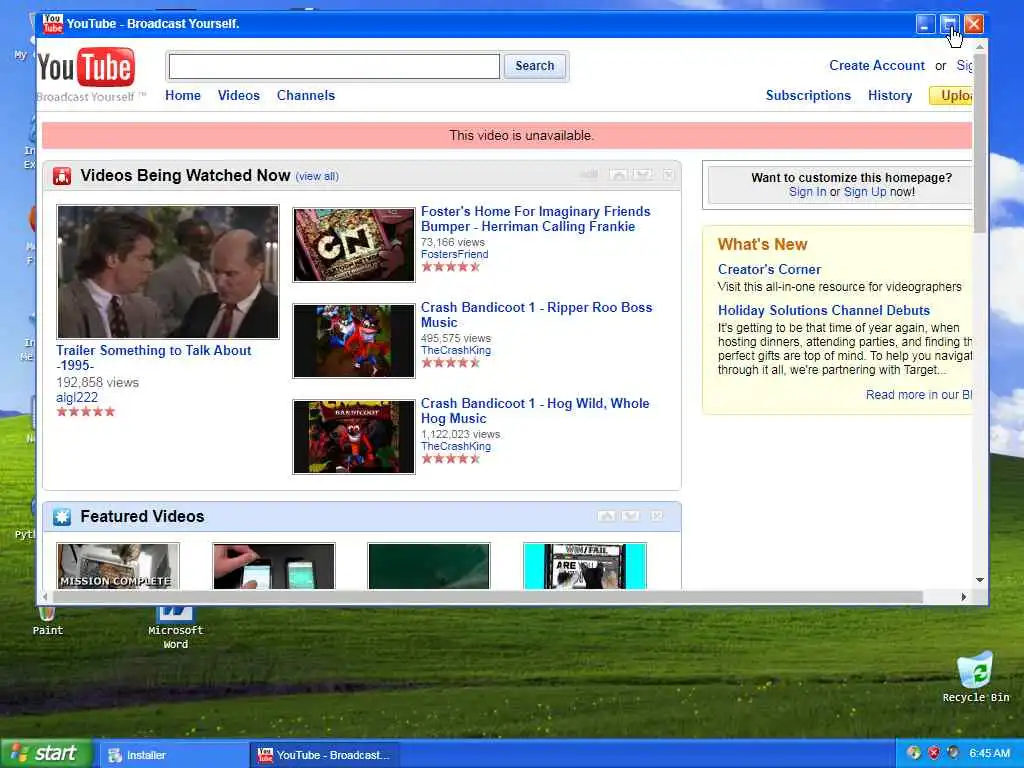Open the Subscriptions page

click(808, 95)
